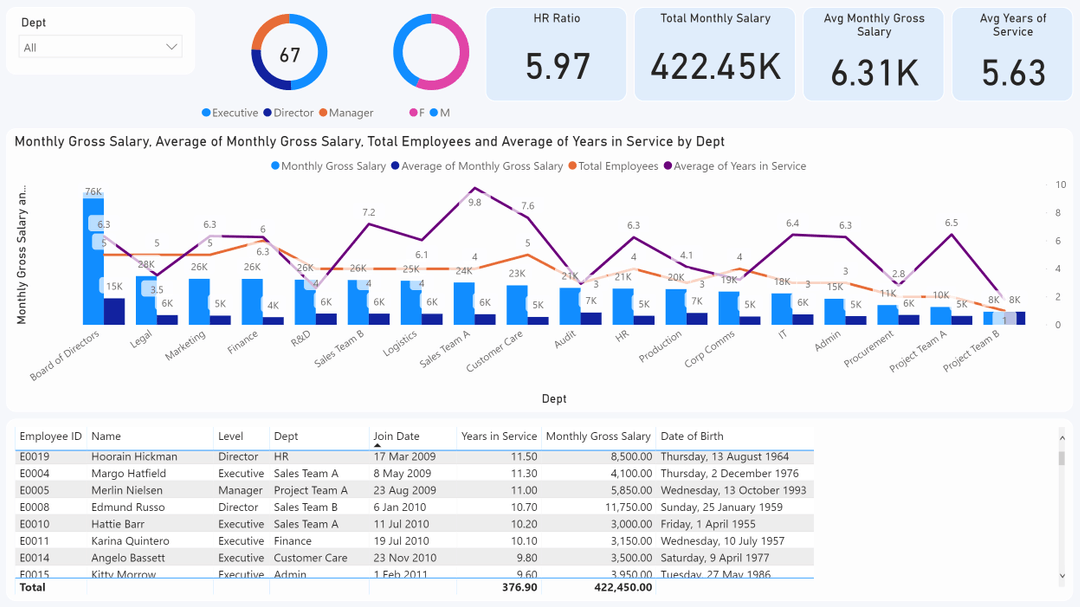
Task: Sort the table by the Employee ID header
Action: coord(50,436)
